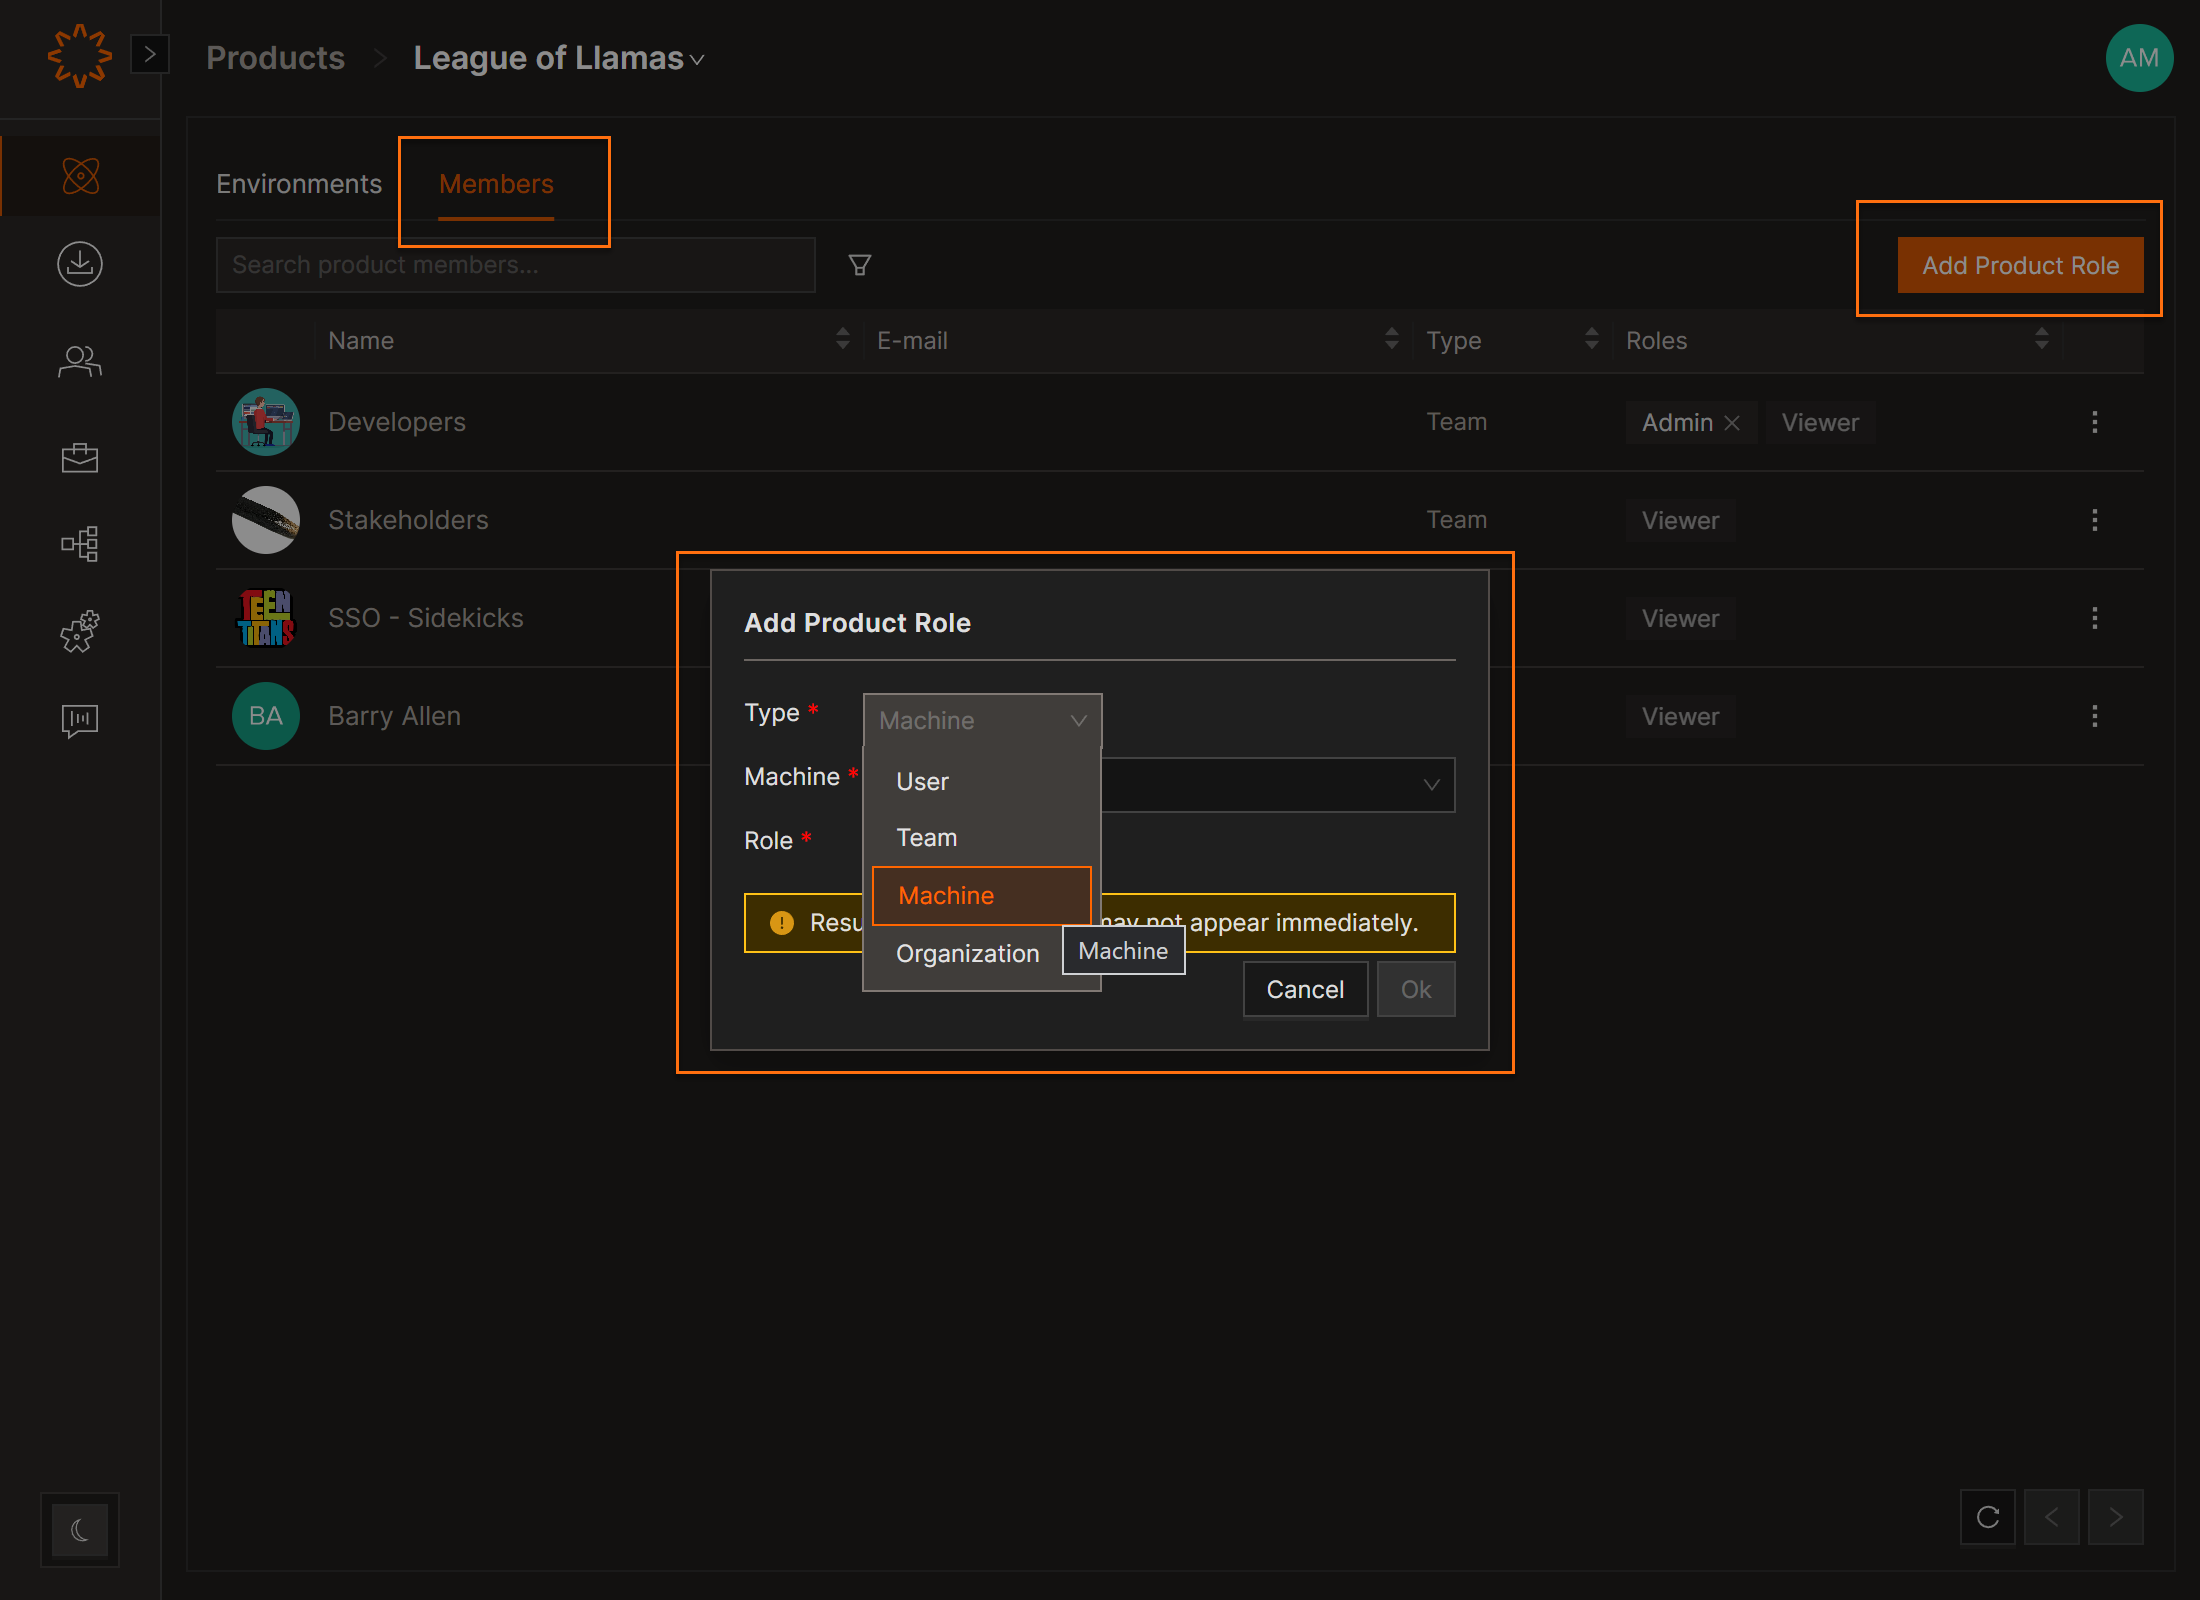Open the hierarchy diagram sidebar icon
2200x1600 pixels.
pyautogui.click(x=80, y=544)
